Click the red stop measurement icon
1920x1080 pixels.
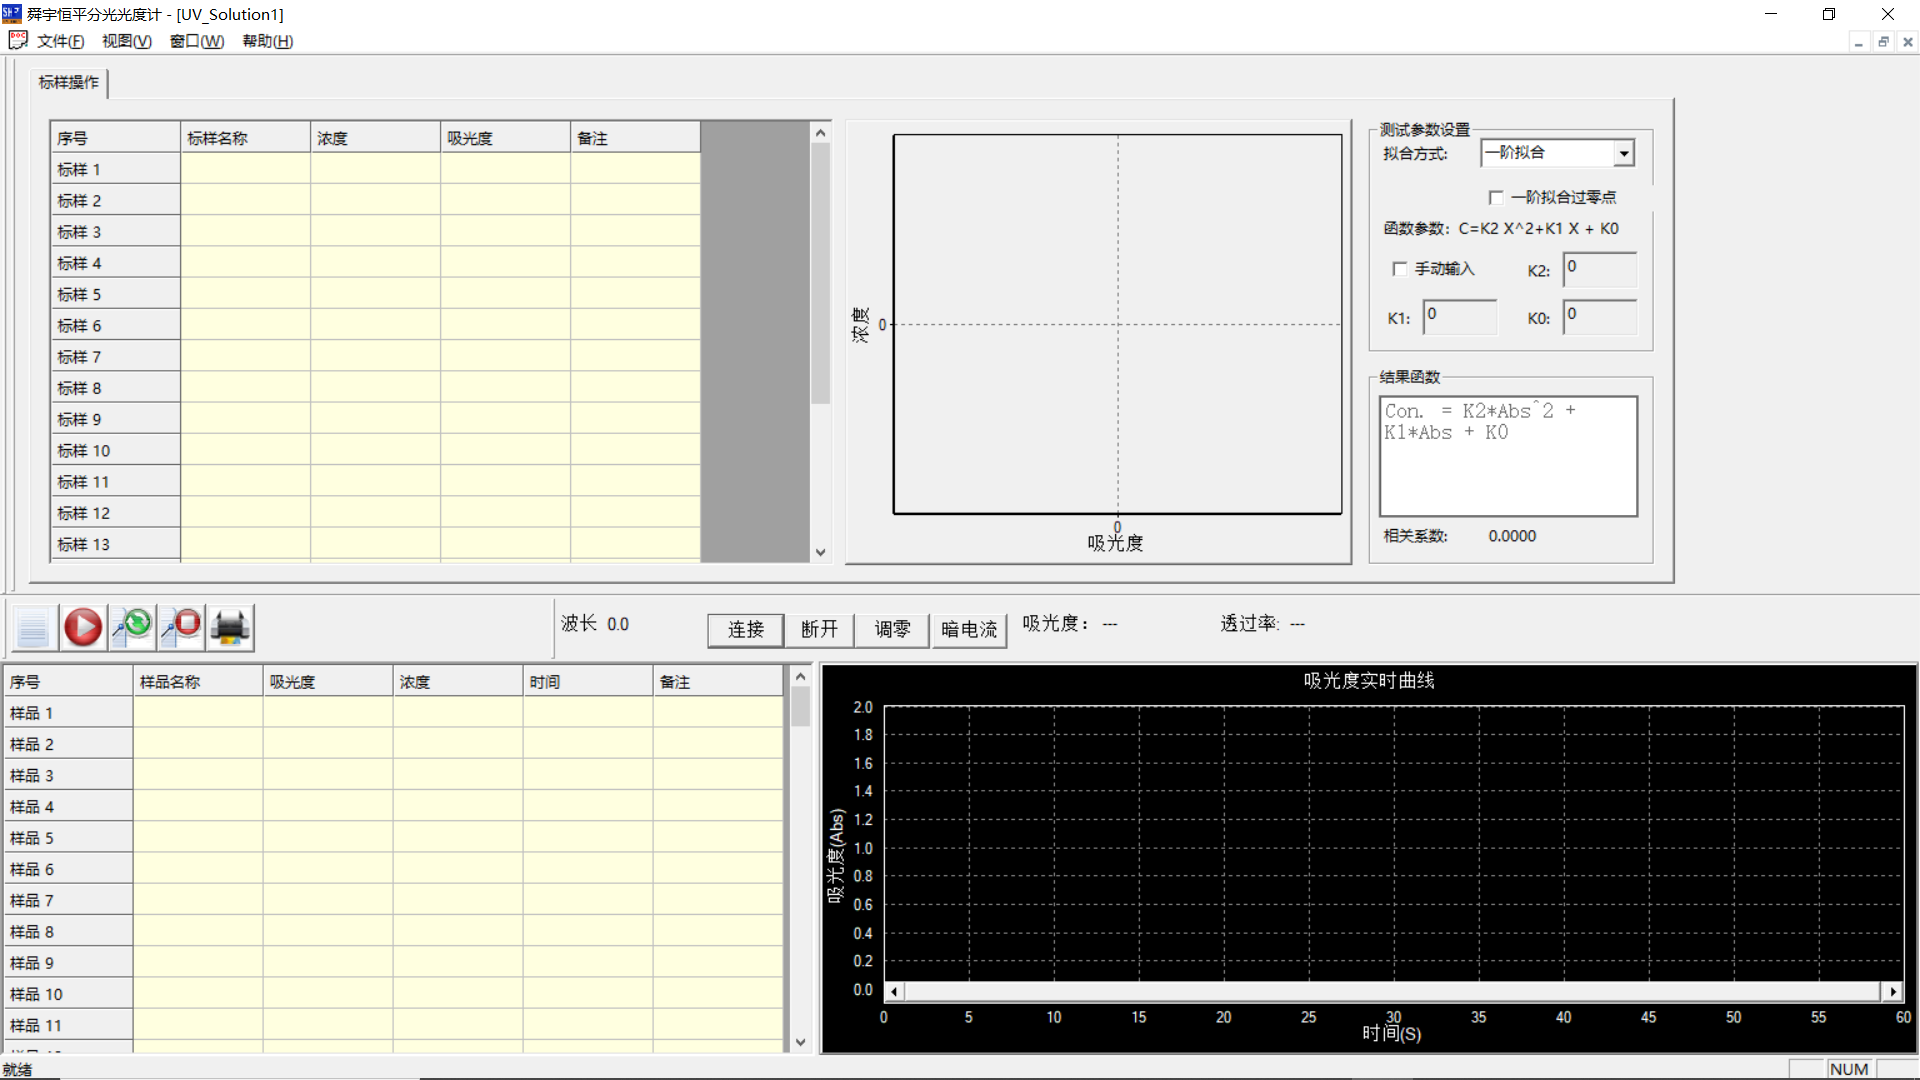pos(181,627)
